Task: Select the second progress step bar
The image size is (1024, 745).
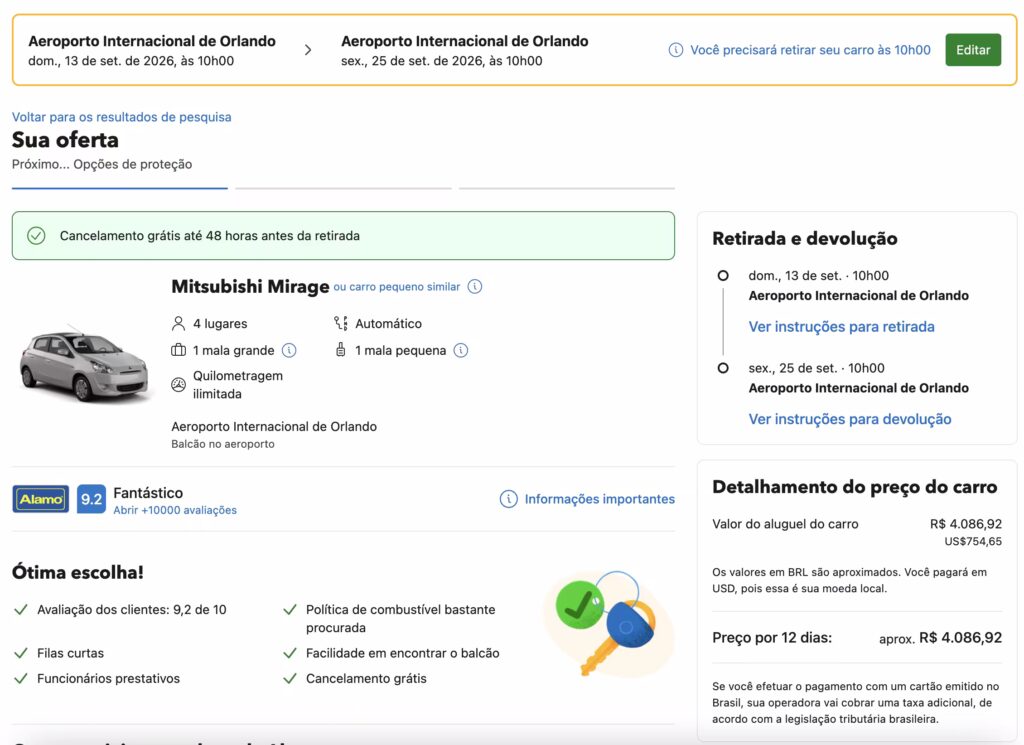Action: (343, 187)
